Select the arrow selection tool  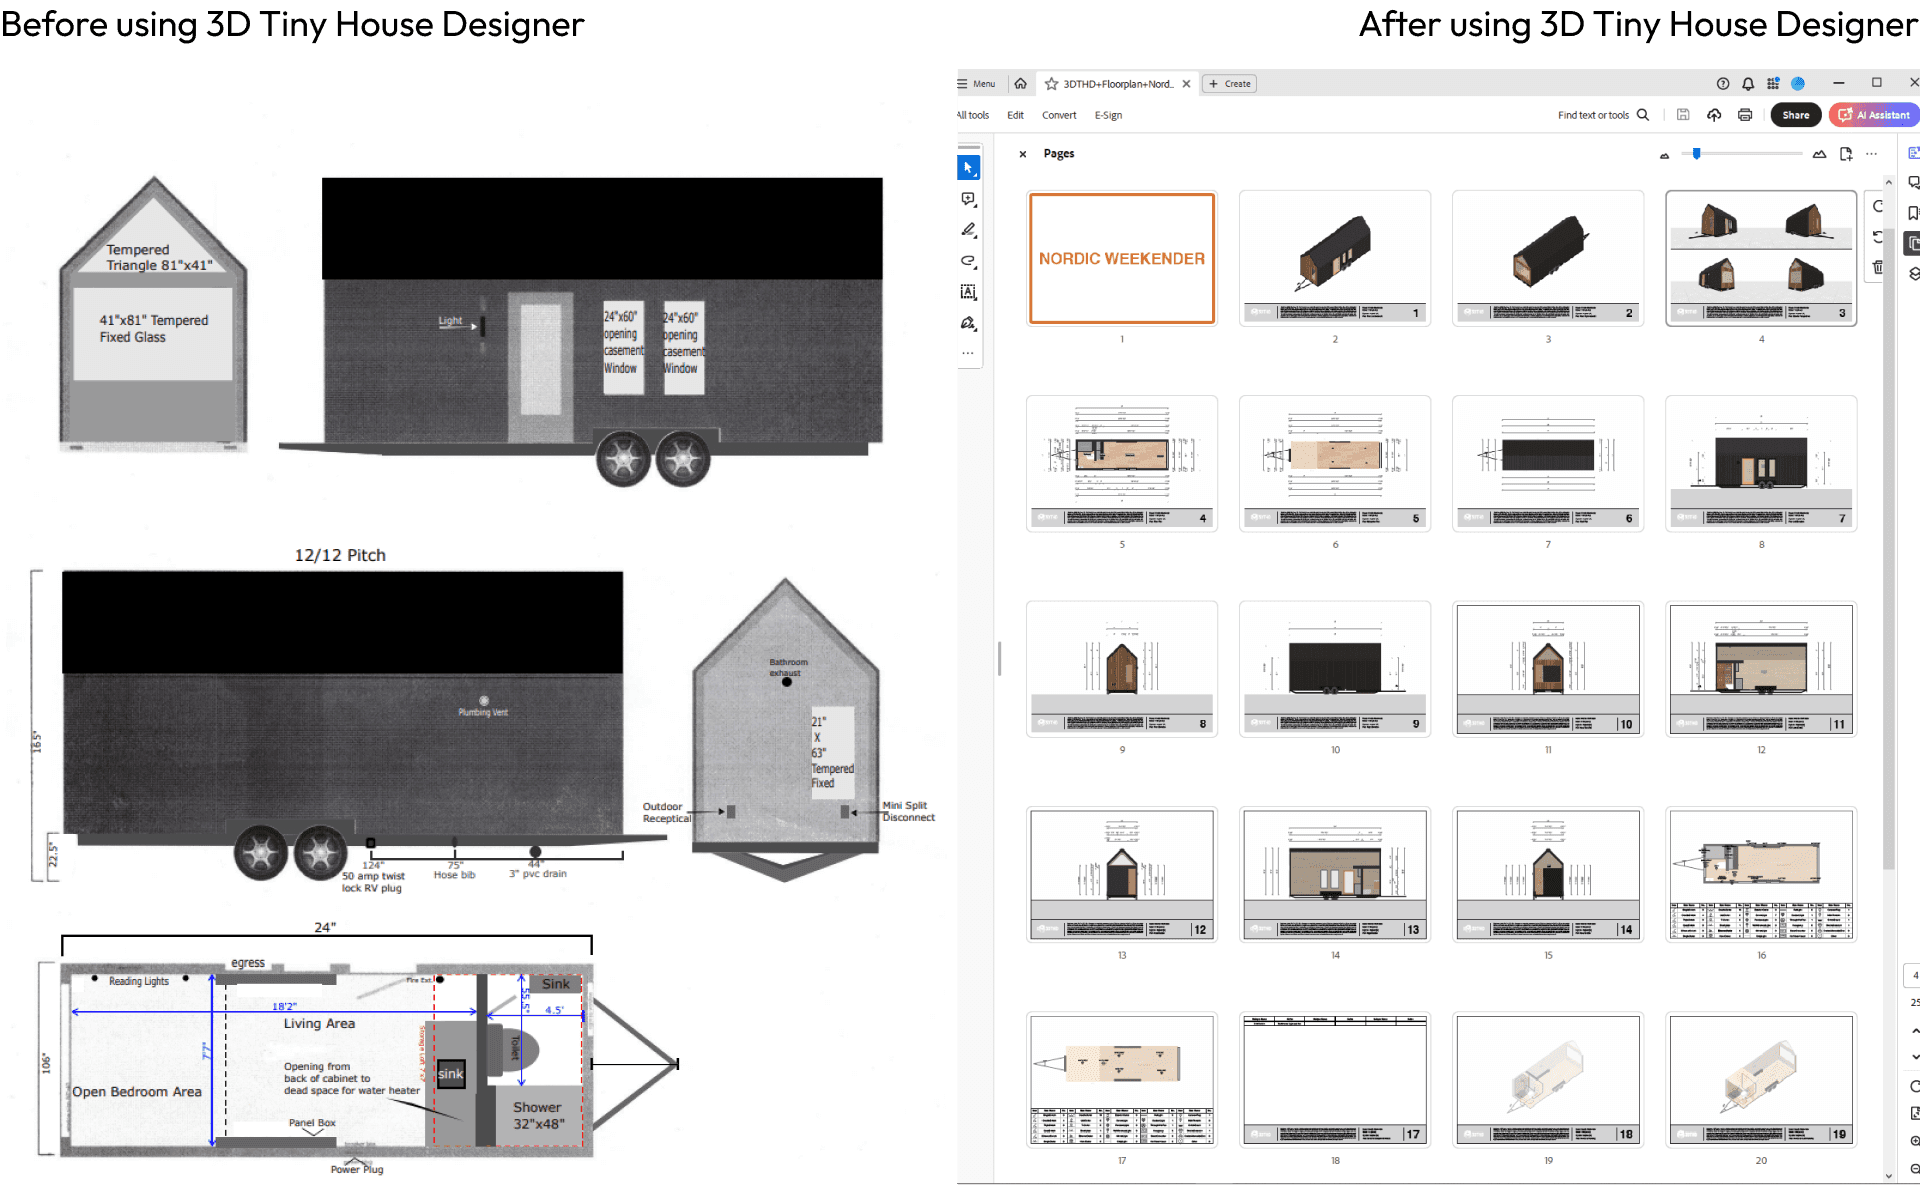[x=968, y=168]
